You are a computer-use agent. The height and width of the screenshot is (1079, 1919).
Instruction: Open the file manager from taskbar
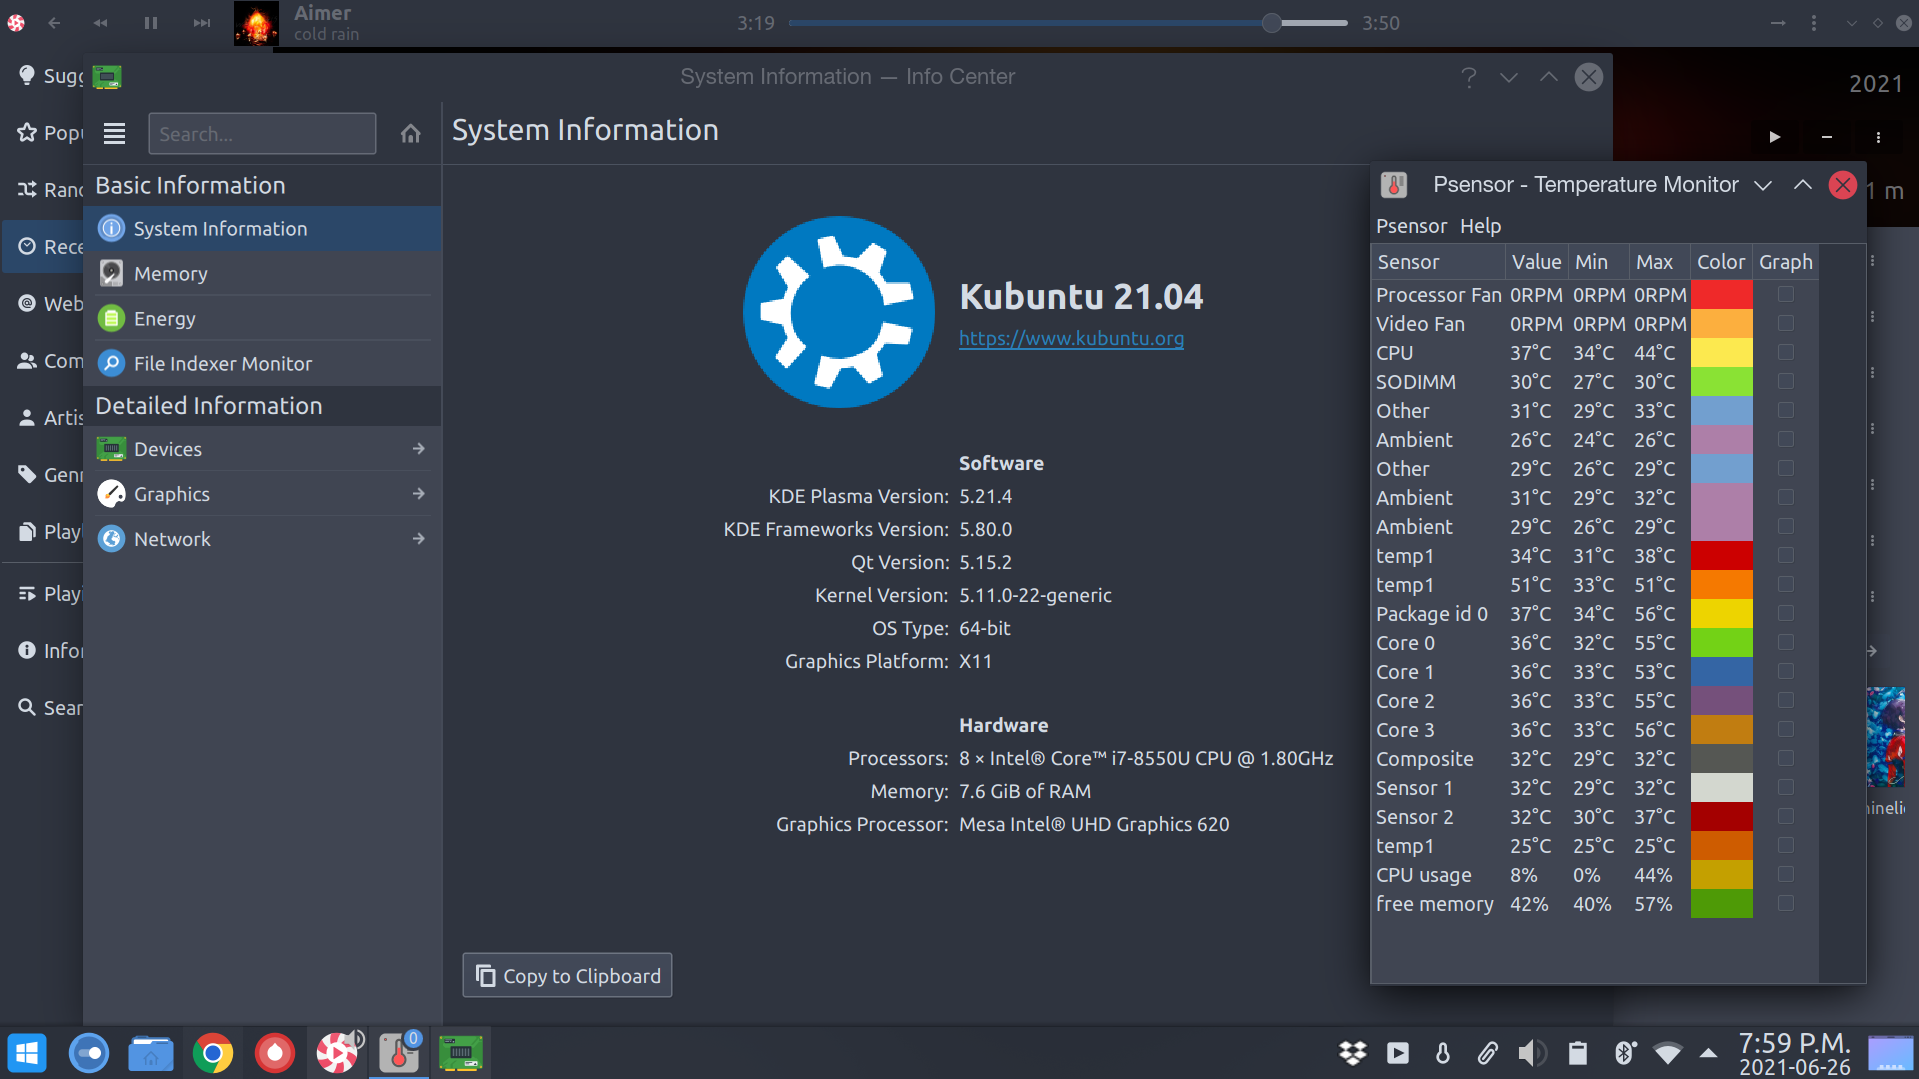click(151, 1053)
